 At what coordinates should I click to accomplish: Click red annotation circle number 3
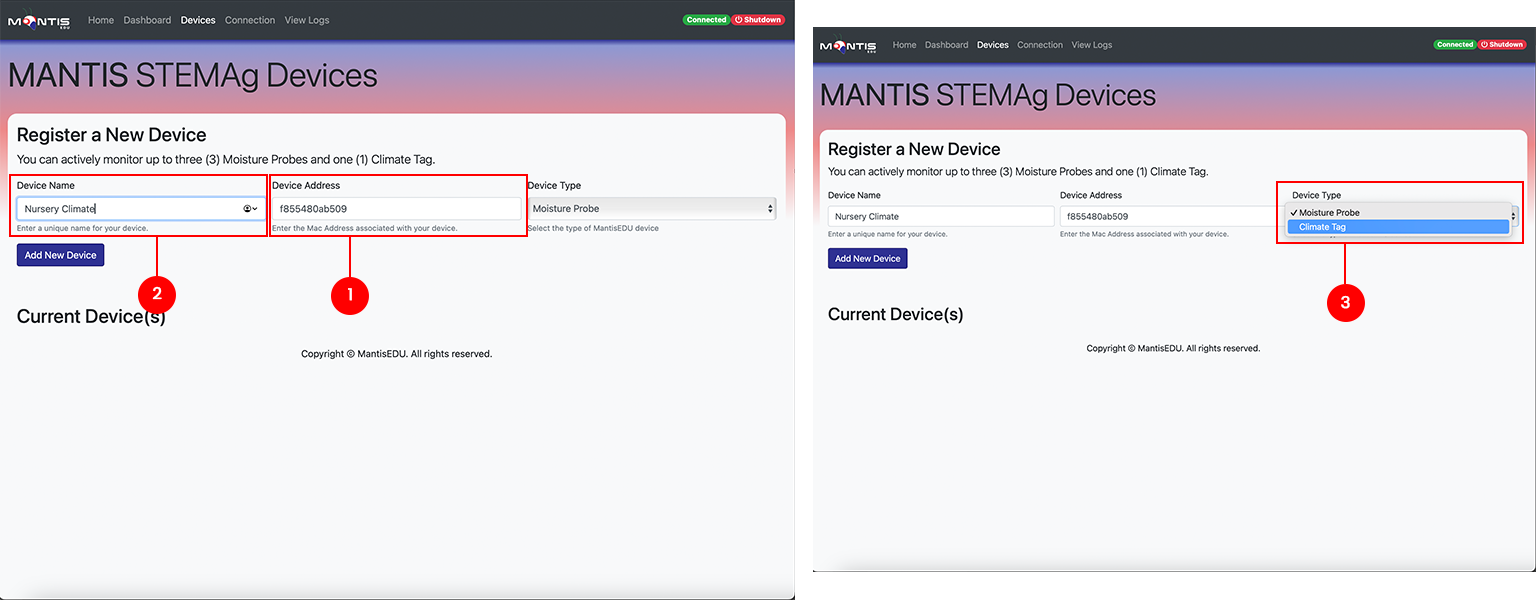pyautogui.click(x=1345, y=304)
